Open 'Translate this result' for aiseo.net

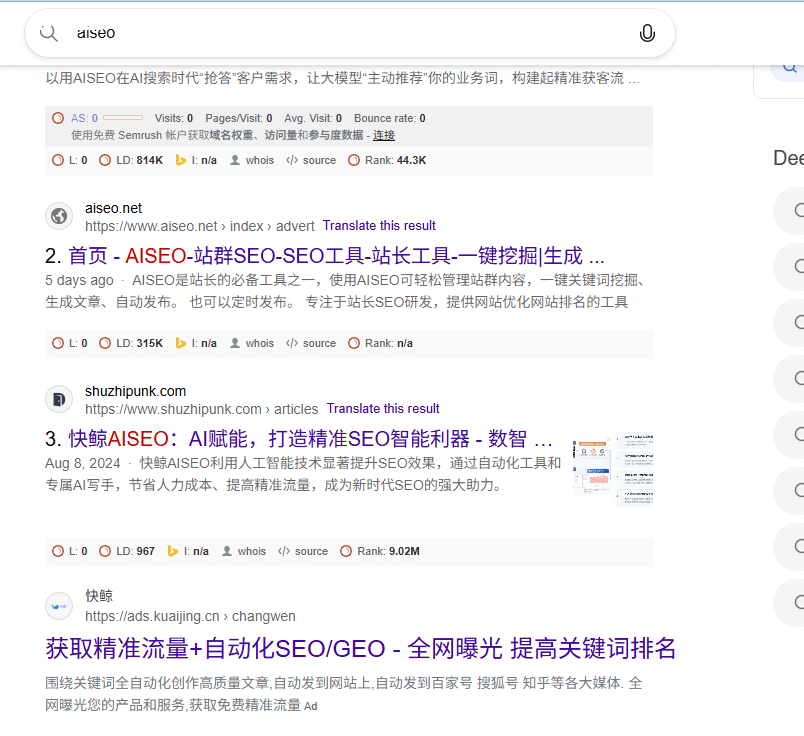(379, 225)
